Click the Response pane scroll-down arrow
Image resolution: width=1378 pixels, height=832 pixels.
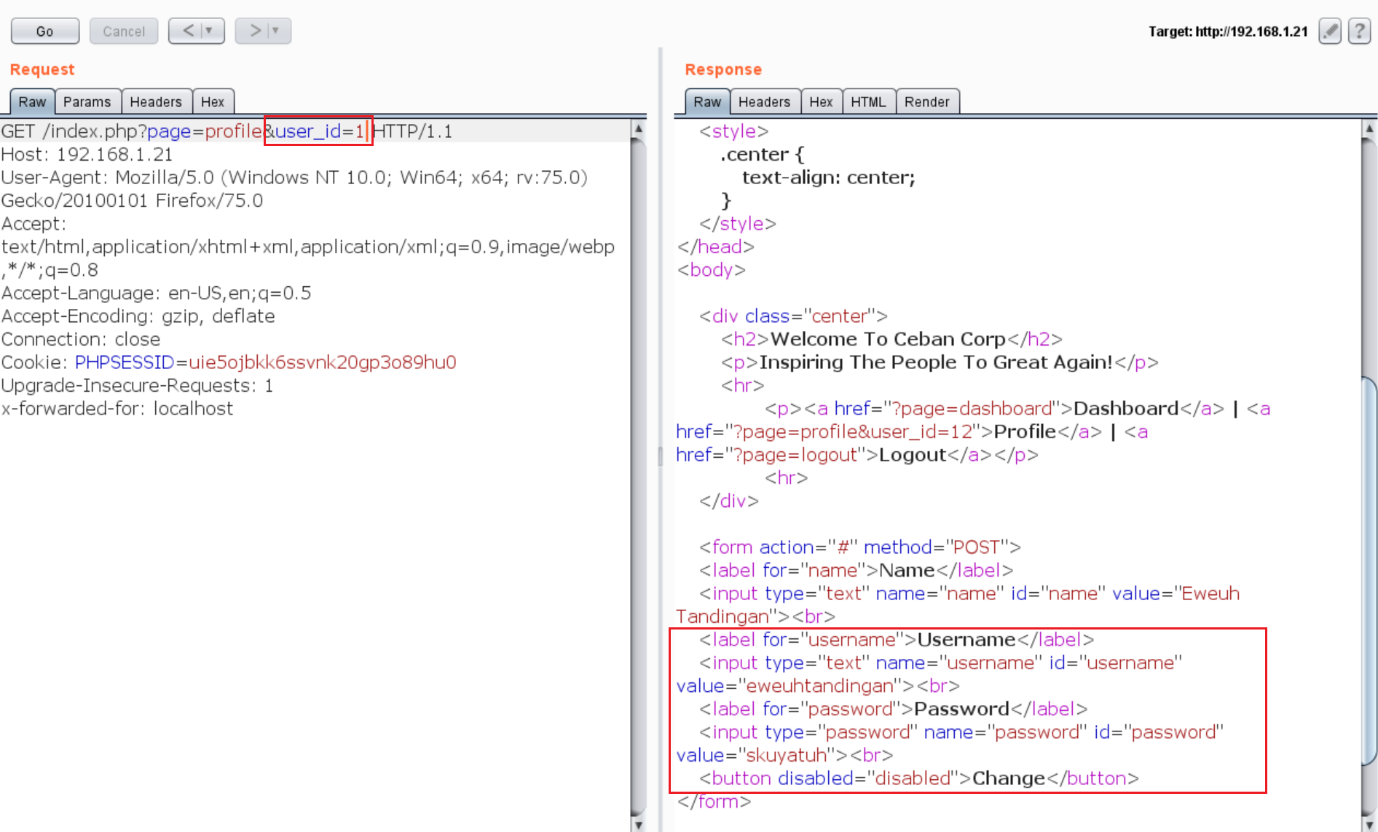click(x=1369, y=823)
